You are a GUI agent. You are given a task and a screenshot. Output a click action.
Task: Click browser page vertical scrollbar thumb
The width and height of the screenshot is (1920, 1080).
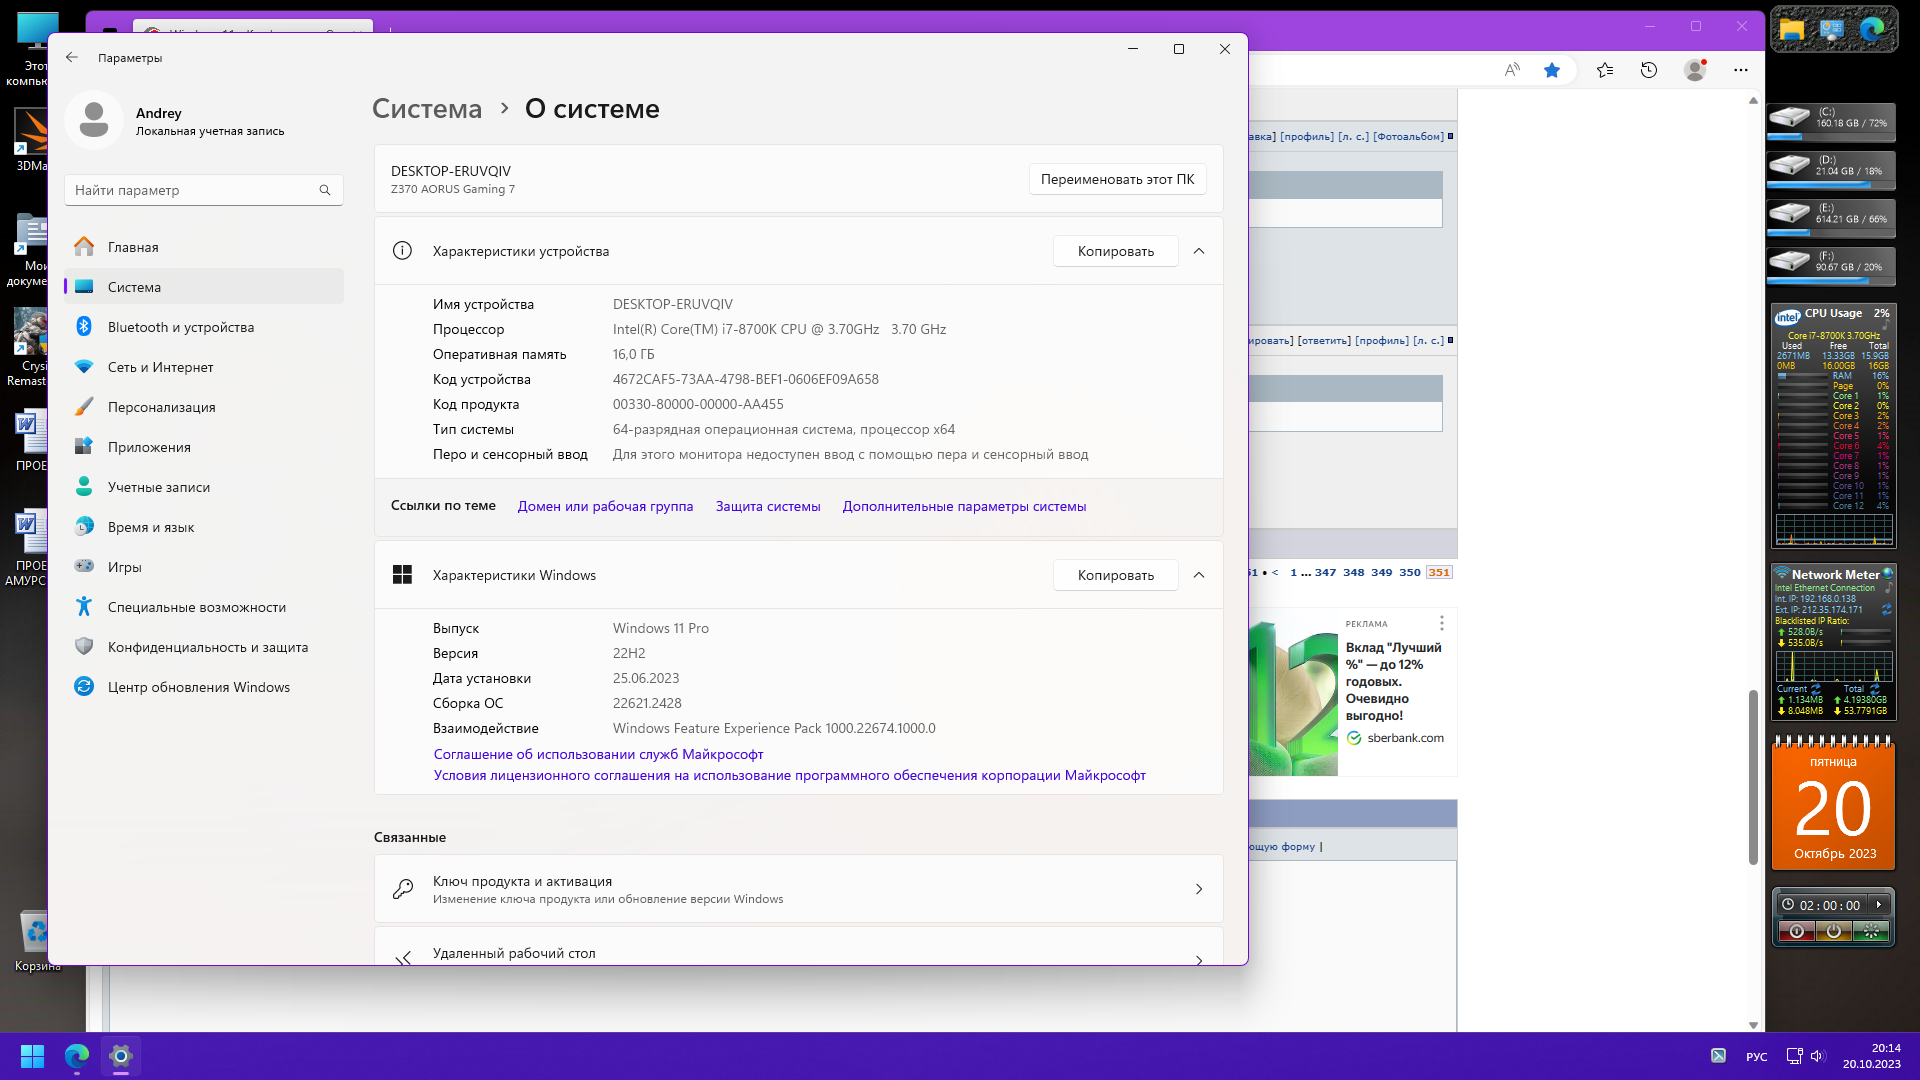[1753, 777]
